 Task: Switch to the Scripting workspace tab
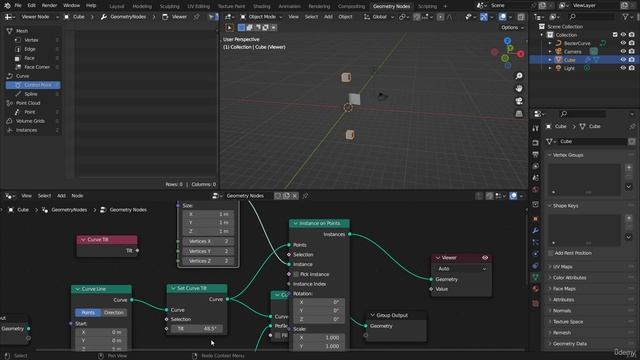[427, 6]
